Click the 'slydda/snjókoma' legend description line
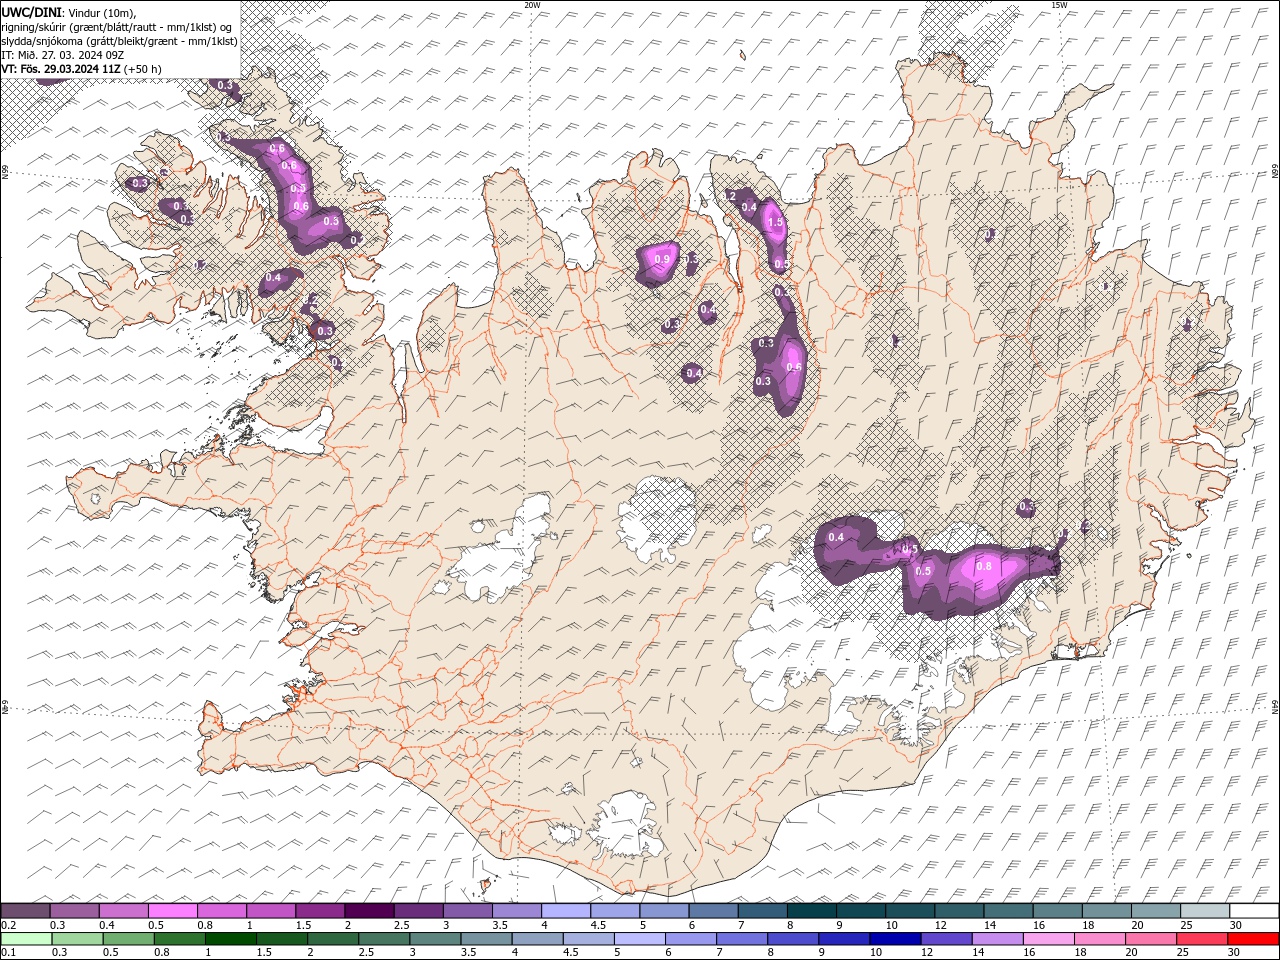Screen dimensions: 1280x960 [x=119, y=41]
